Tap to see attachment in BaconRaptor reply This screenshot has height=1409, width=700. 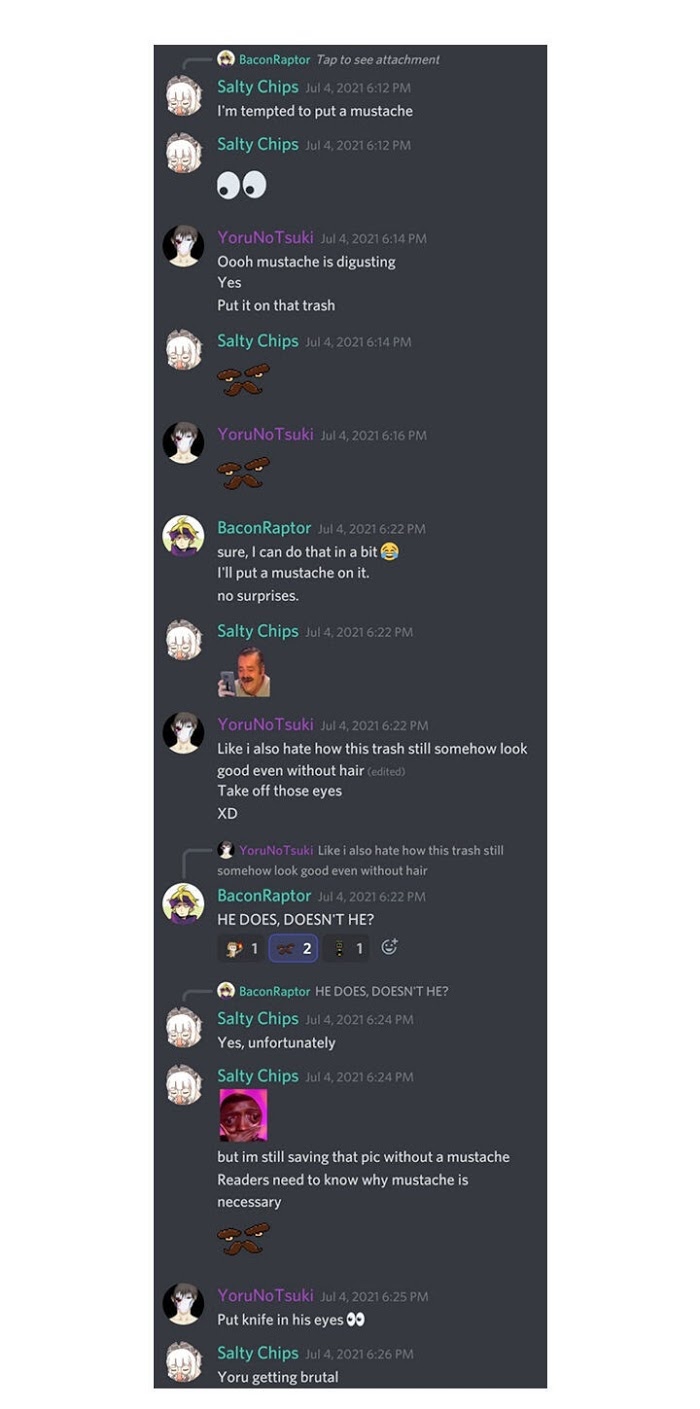[x=378, y=60]
